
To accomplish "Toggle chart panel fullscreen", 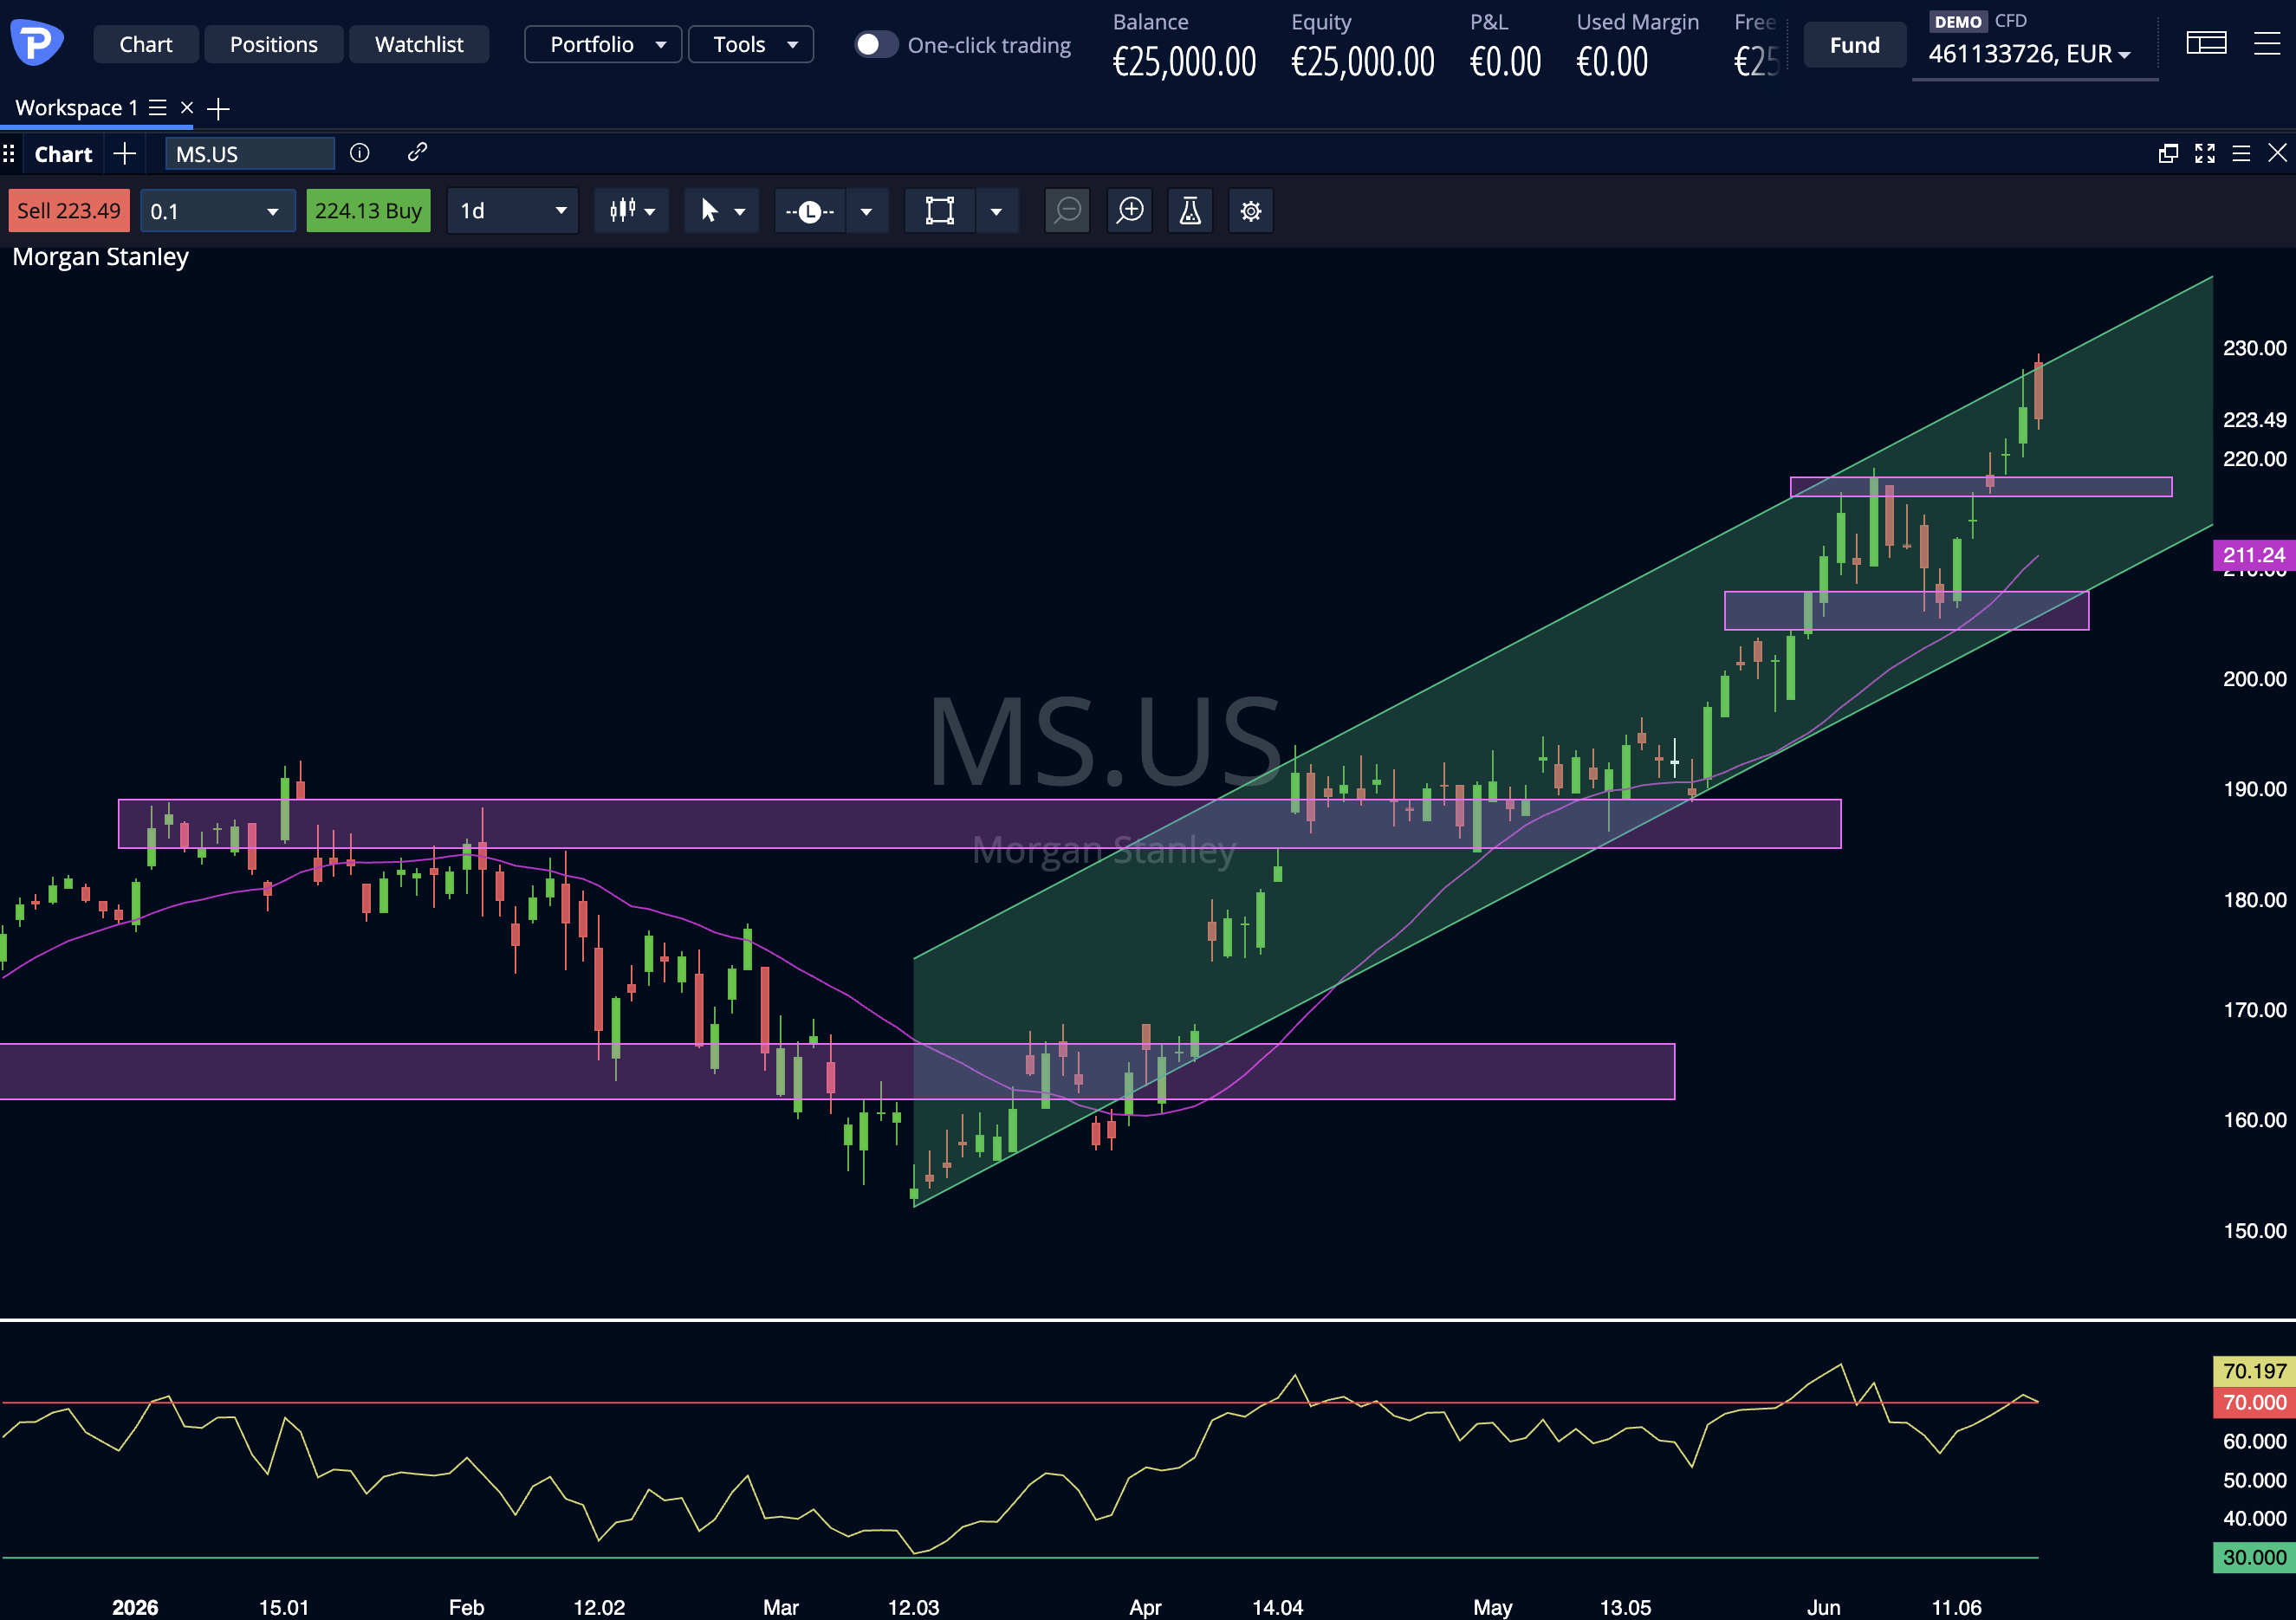I will [2205, 153].
